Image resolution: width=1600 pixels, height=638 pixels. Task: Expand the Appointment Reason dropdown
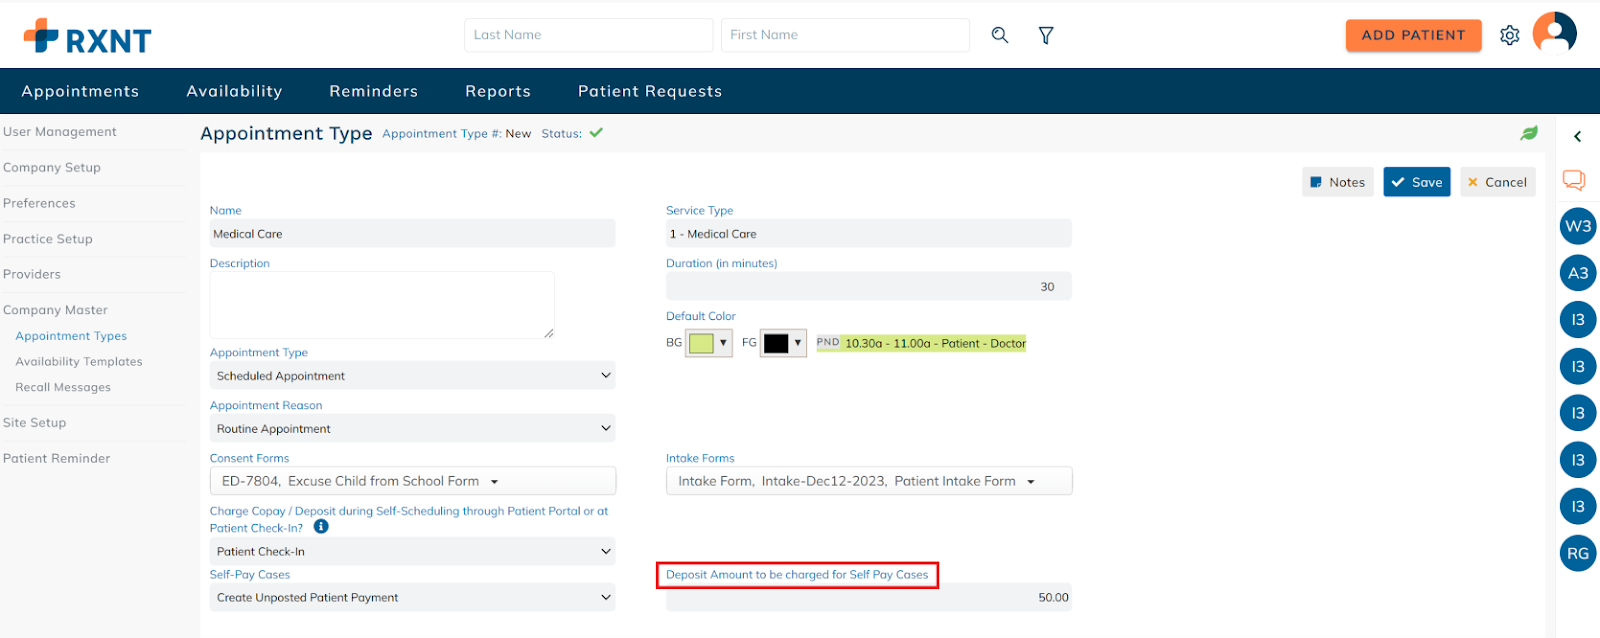(412, 429)
